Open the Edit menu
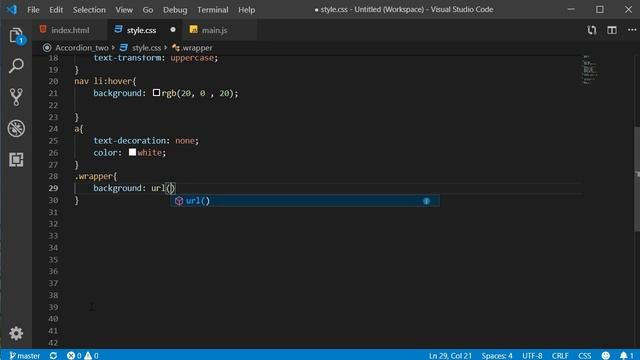This screenshot has width=640, height=360. pyautogui.click(x=56, y=9)
